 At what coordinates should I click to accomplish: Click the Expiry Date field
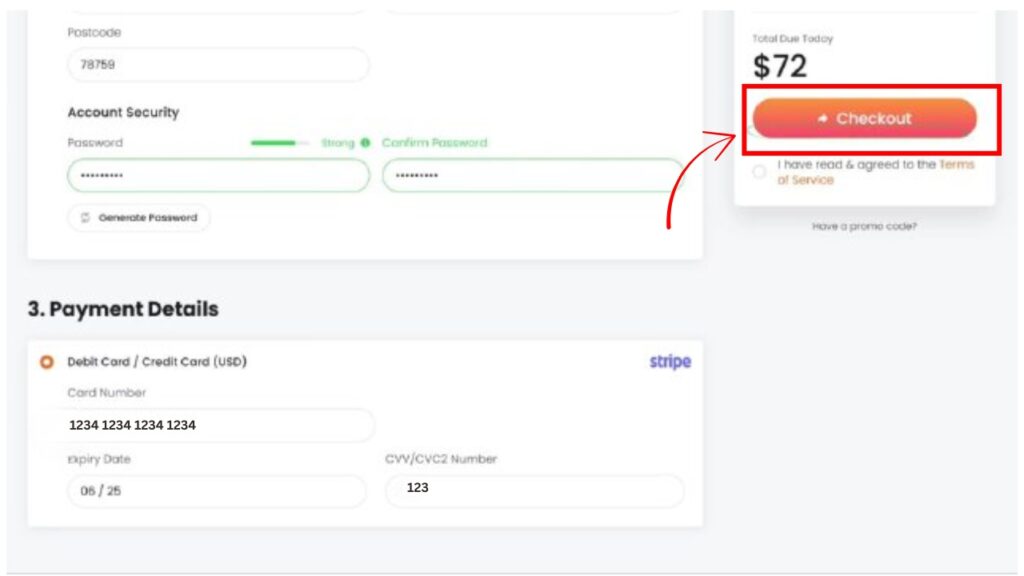pyautogui.click(x=217, y=491)
